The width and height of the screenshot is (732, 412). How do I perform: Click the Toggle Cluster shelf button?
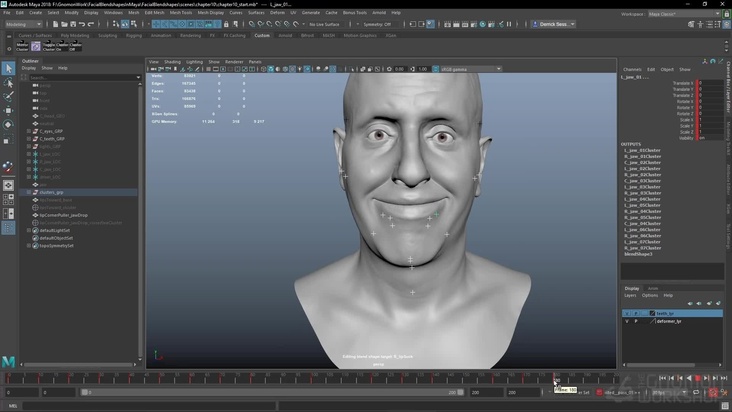pyautogui.click(x=49, y=46)
